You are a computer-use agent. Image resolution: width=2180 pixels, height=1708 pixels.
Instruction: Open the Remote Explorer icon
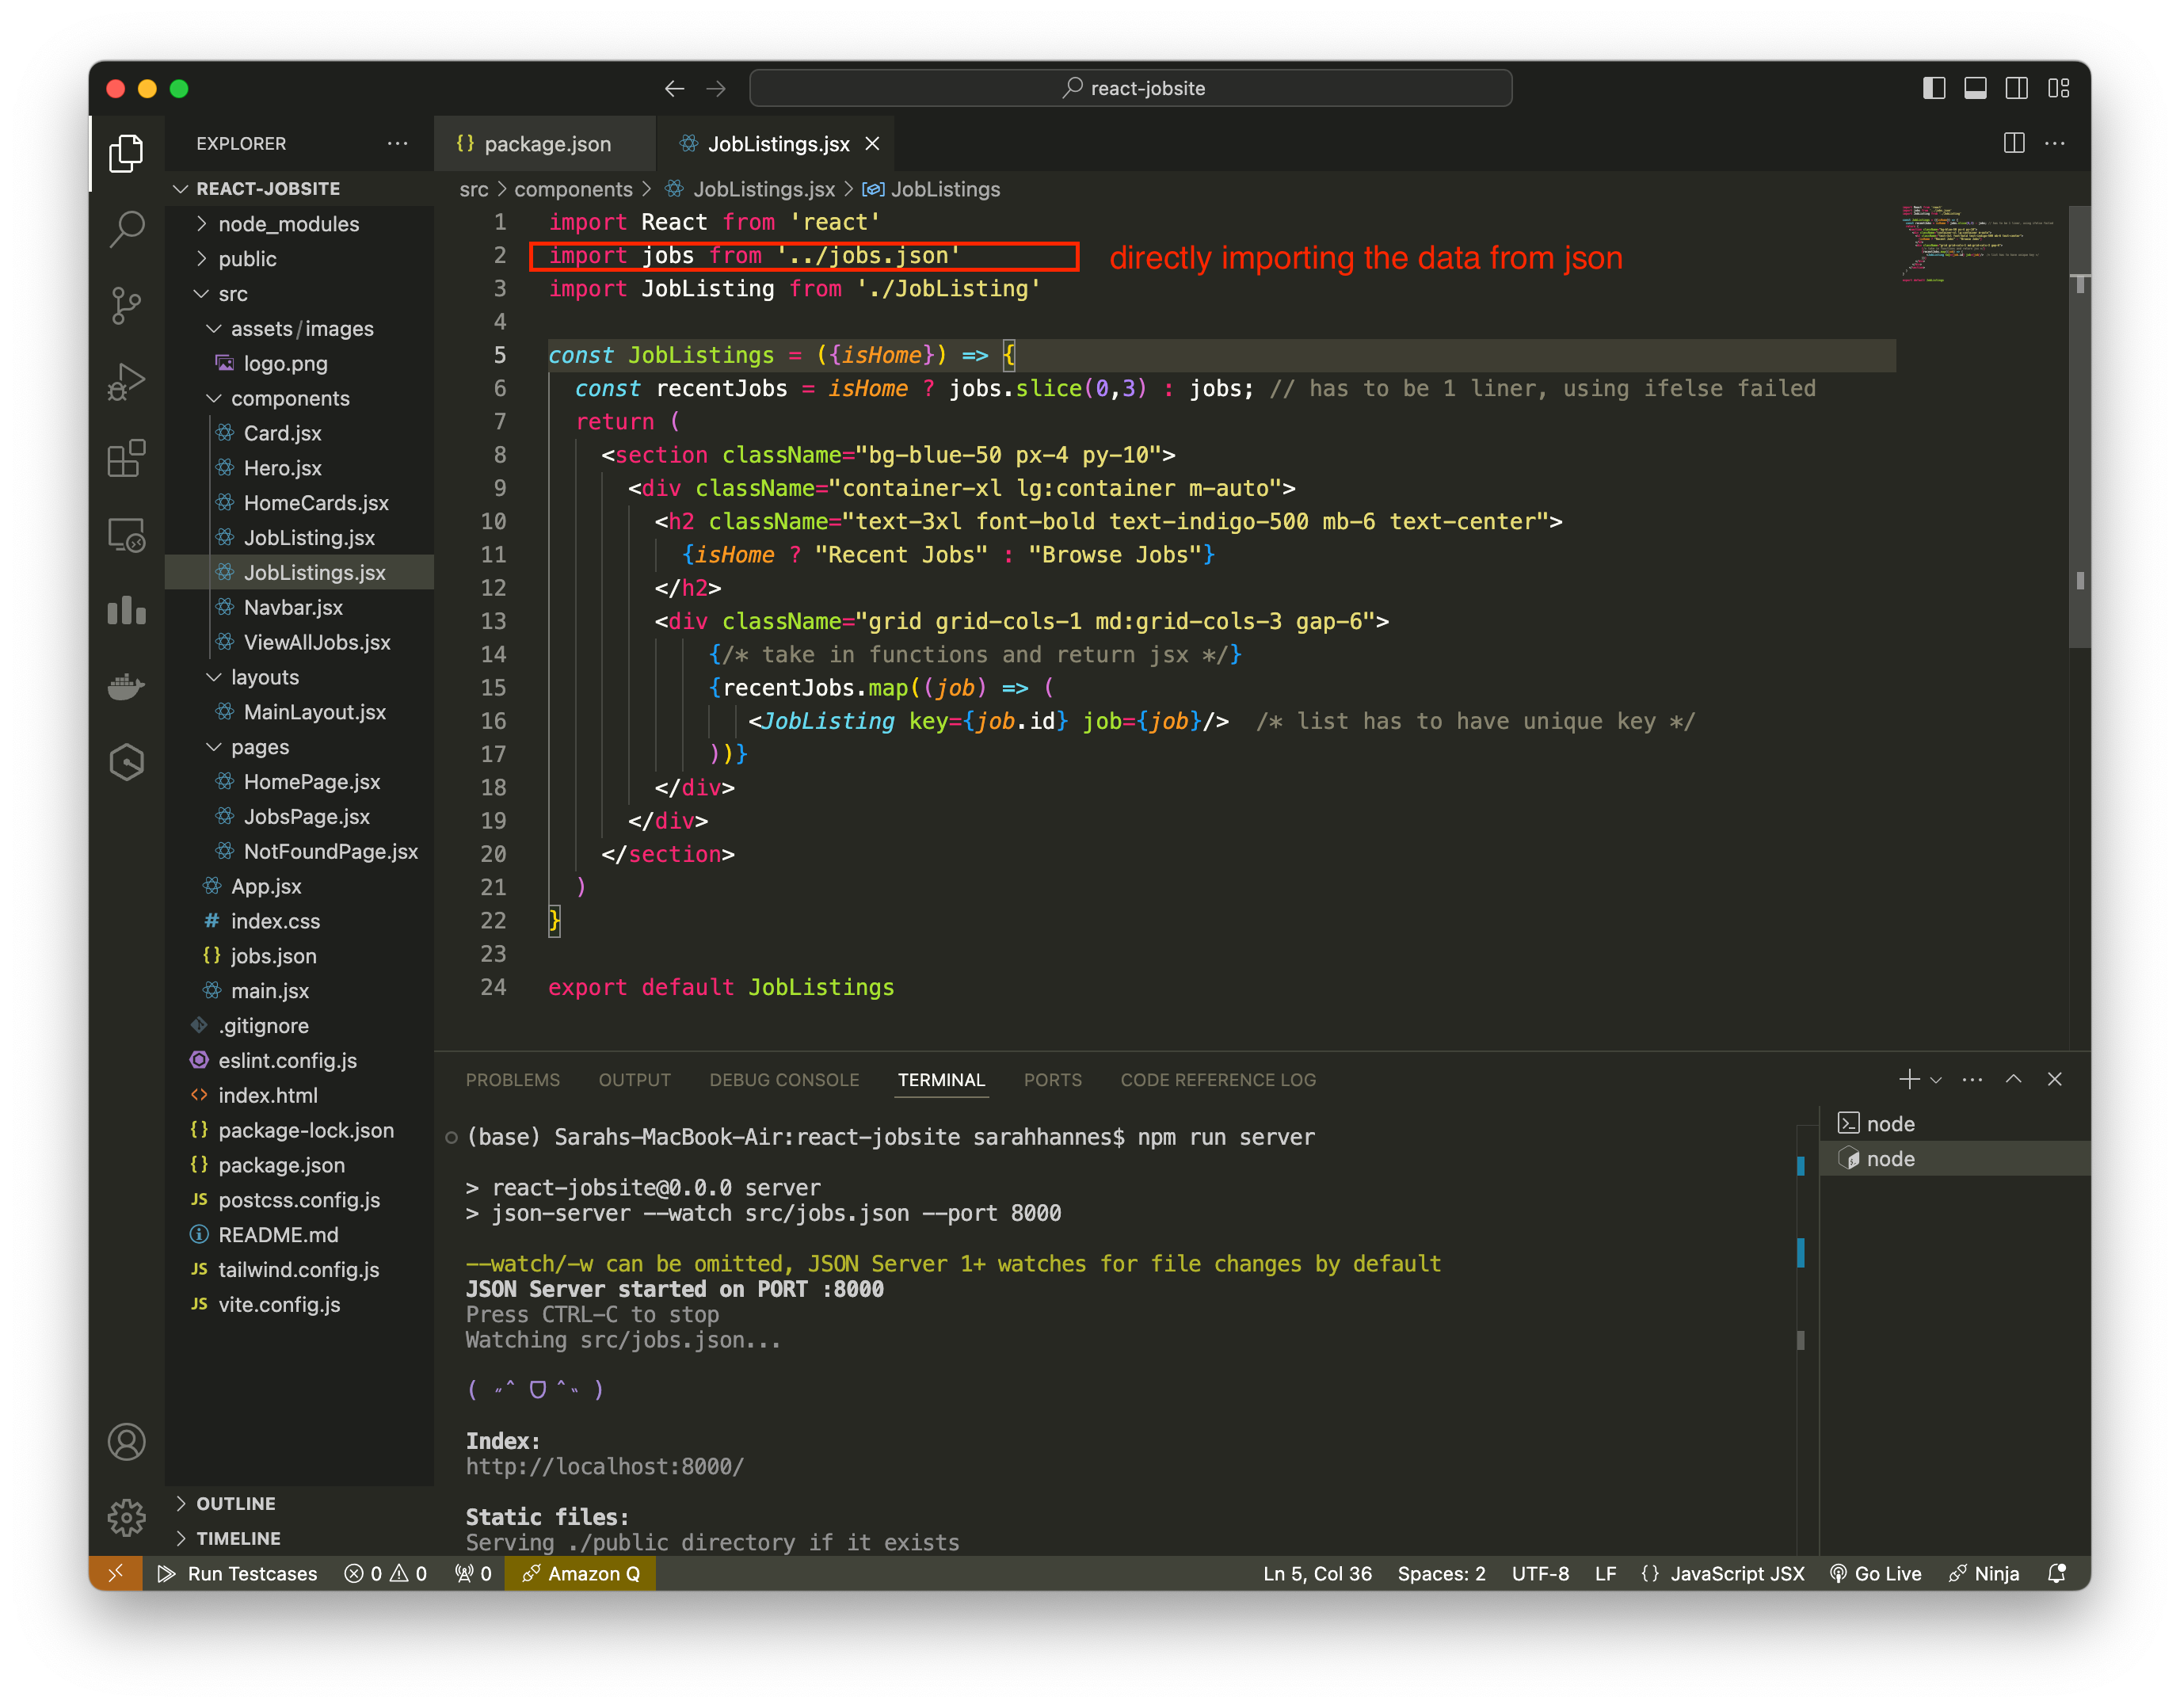[126, 535]
